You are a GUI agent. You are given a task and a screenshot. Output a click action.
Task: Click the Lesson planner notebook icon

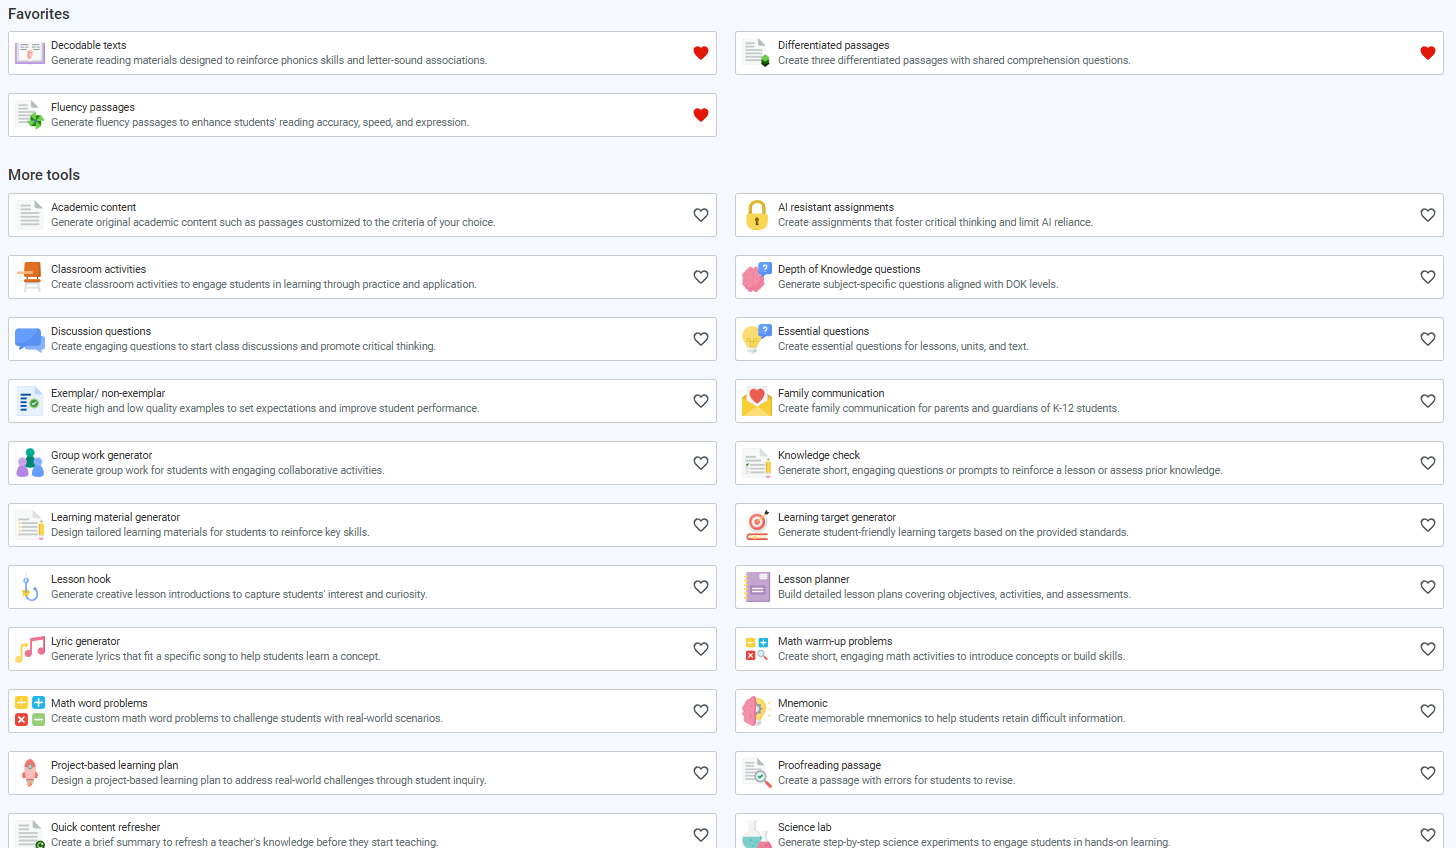(757, 587)
